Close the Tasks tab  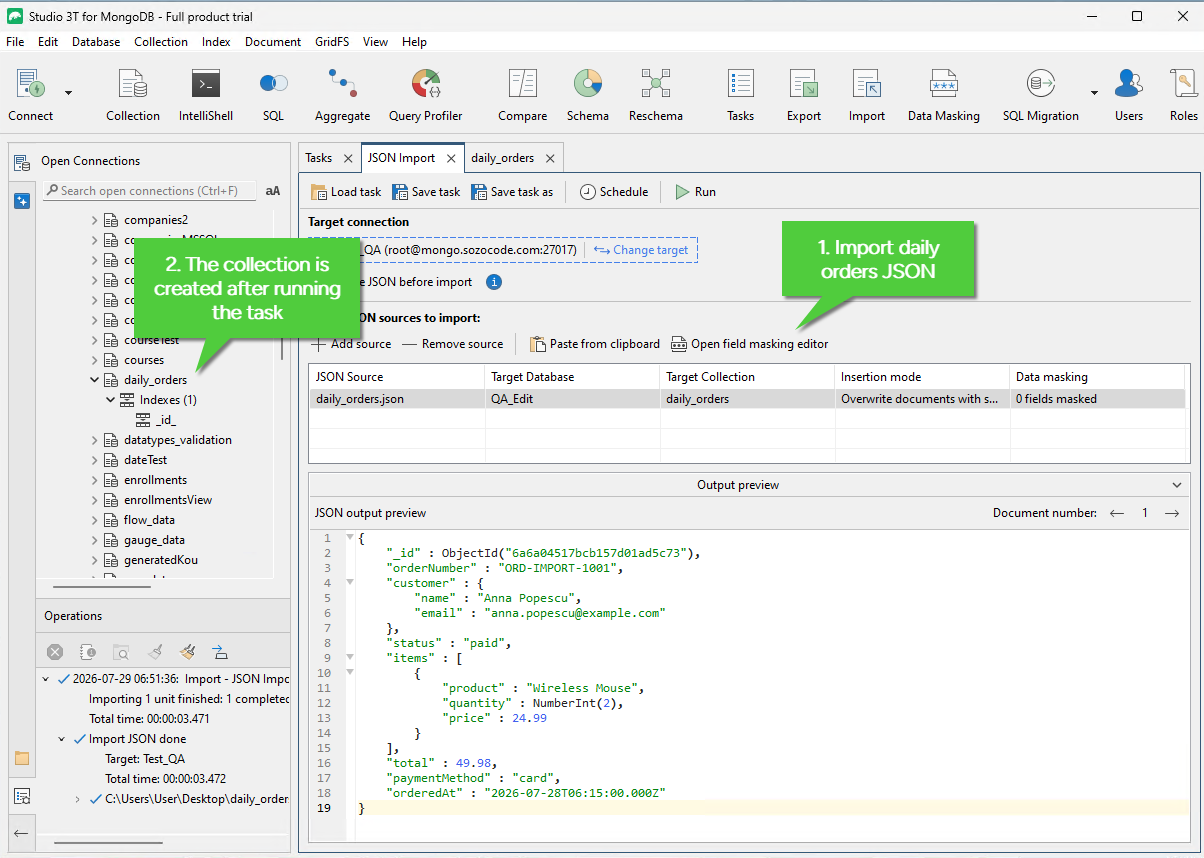click(348, 158)
